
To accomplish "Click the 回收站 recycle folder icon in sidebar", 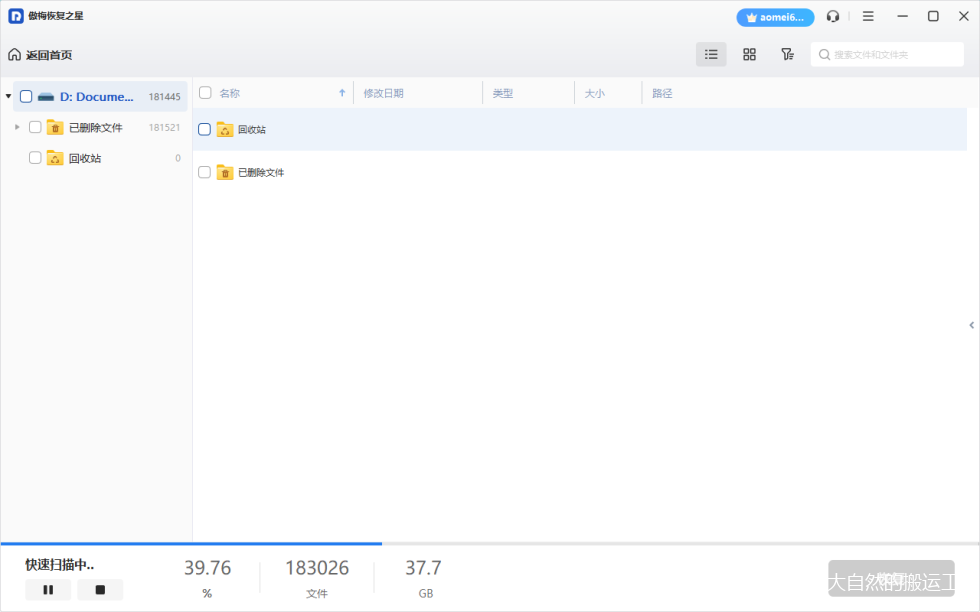I will click(55, 158).
